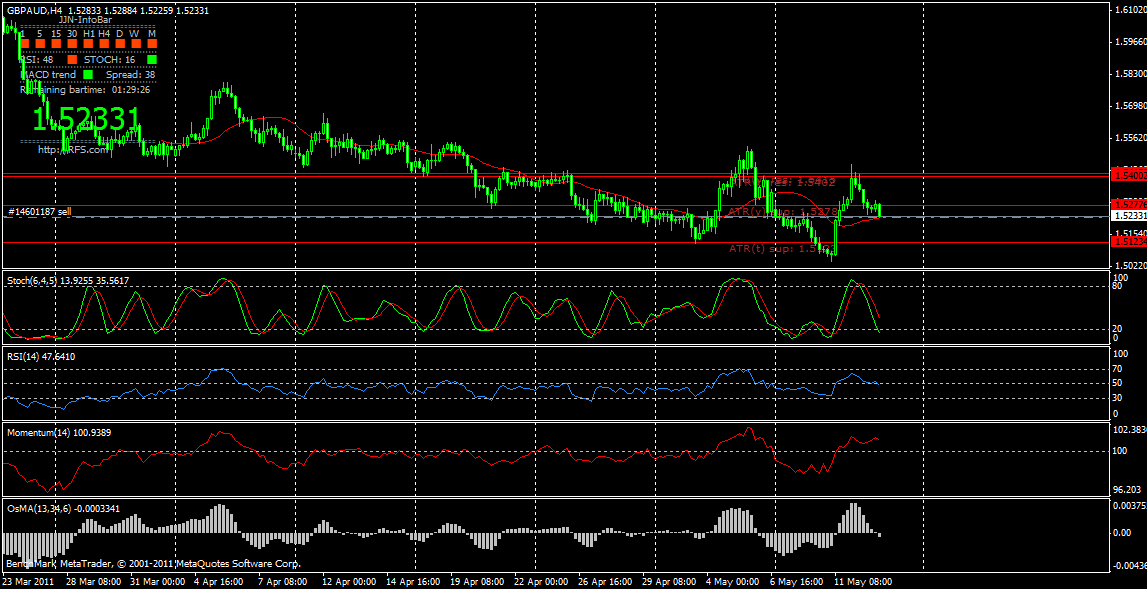Click the GBPAUD,H4 chart title

point(33,11)
